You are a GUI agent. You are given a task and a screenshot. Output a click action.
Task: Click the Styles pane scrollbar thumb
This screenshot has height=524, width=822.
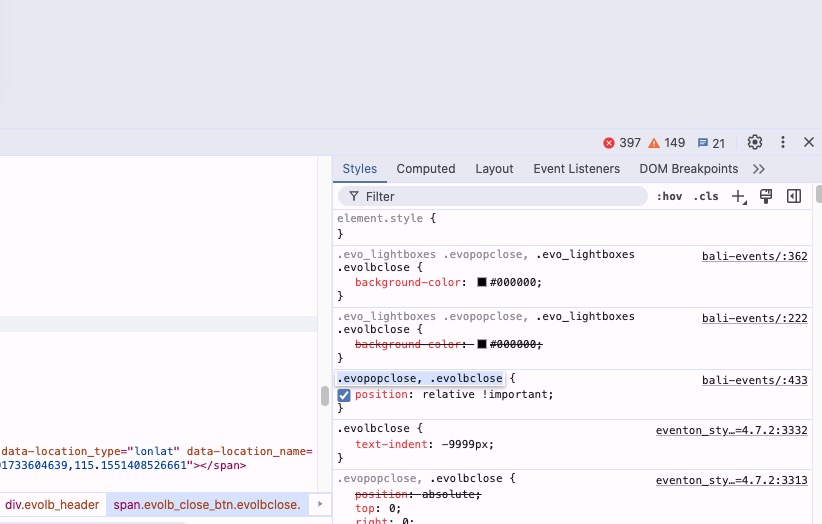click(x=819, y=194)
